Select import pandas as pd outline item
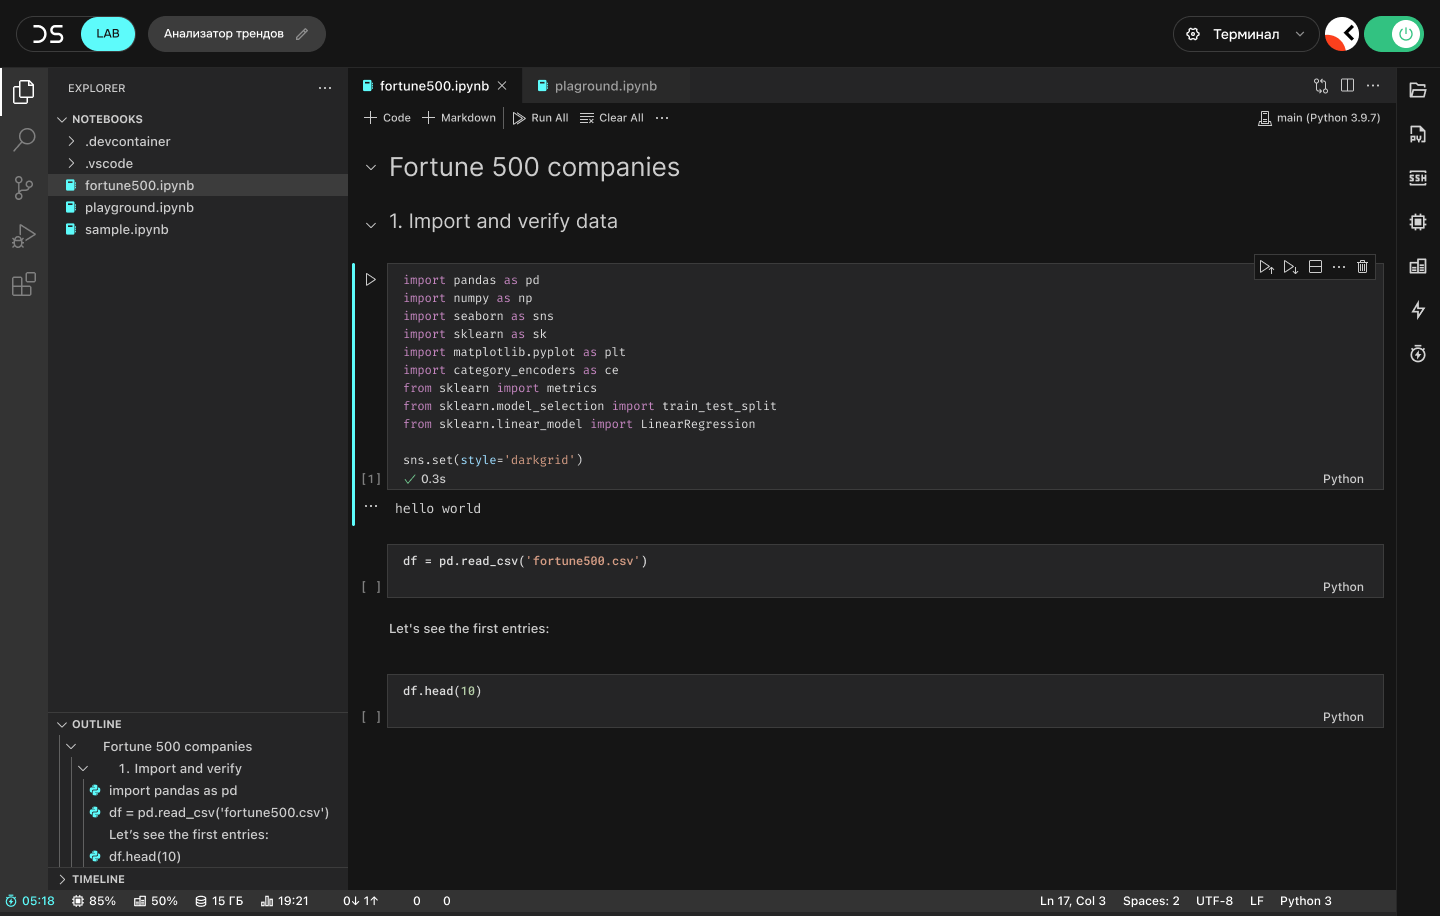Image resolution: width=1440 pixels, height=916 pixels. tap(173, 790)
